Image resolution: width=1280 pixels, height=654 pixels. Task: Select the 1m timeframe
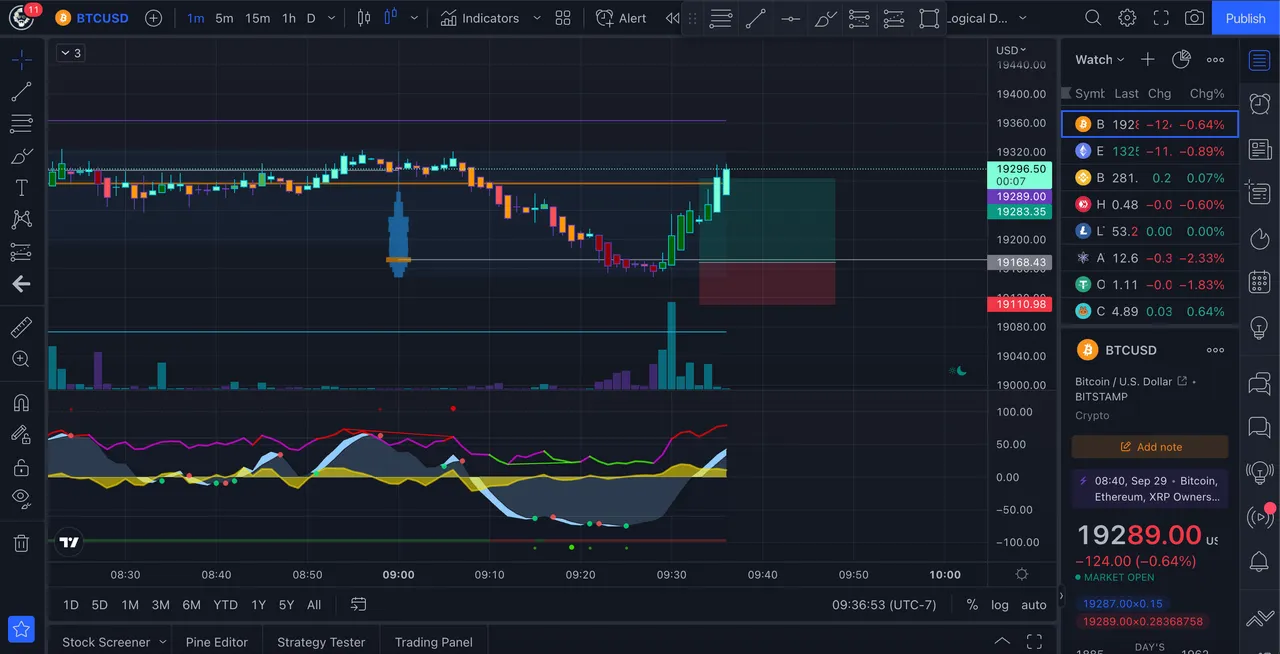tap(196, 18)
